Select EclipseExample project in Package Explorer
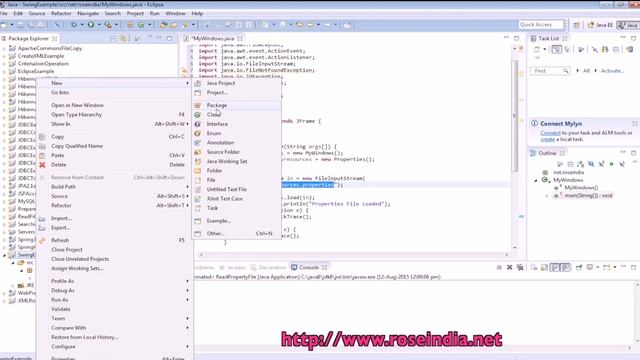The height and width of the screenshot is (360, 640). pos(36,71)
